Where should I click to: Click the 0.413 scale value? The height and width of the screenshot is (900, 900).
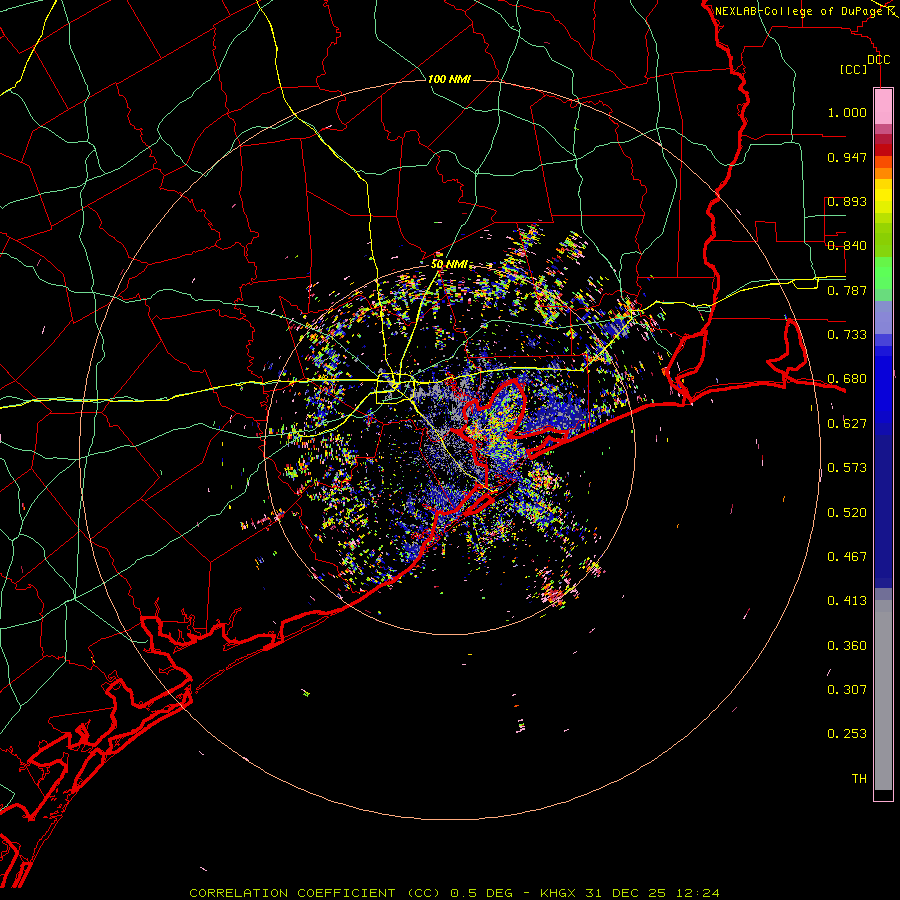pos(847,601)
